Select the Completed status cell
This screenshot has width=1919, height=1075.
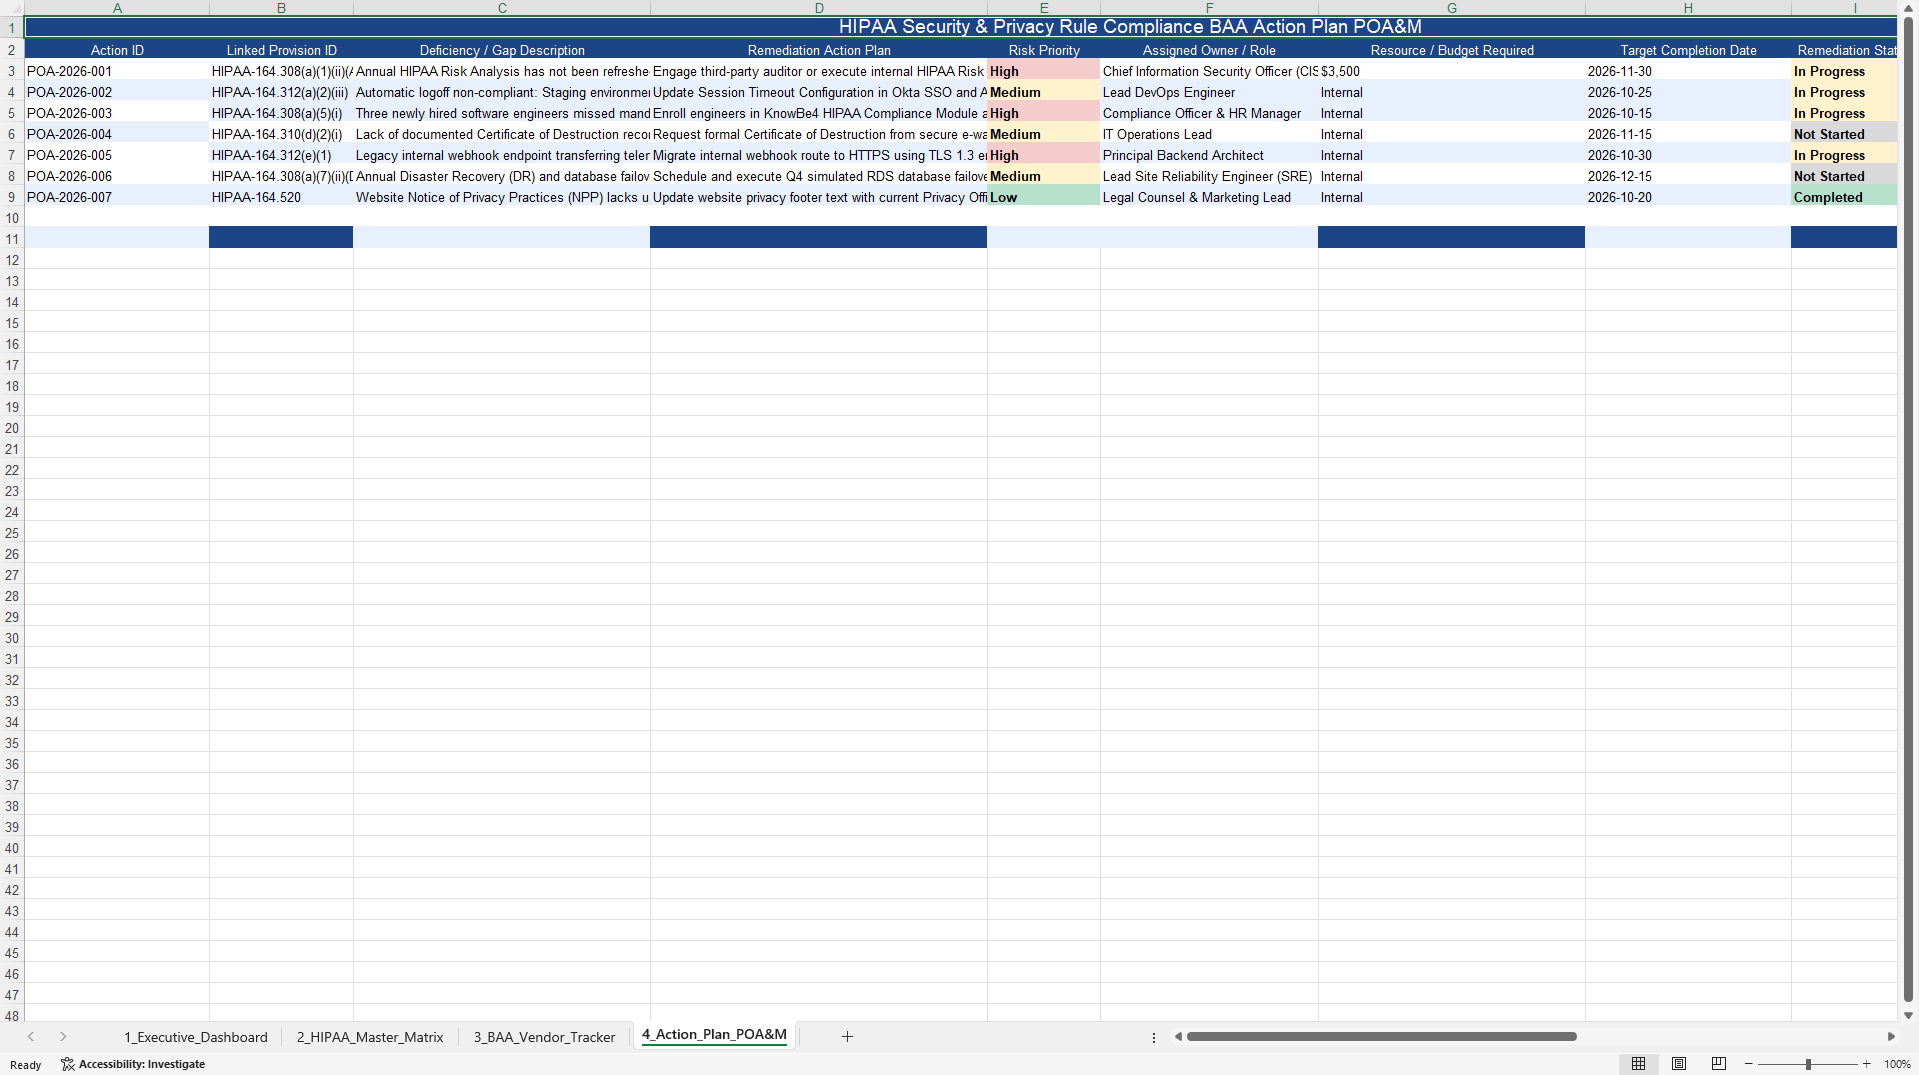coord(1844,197)
